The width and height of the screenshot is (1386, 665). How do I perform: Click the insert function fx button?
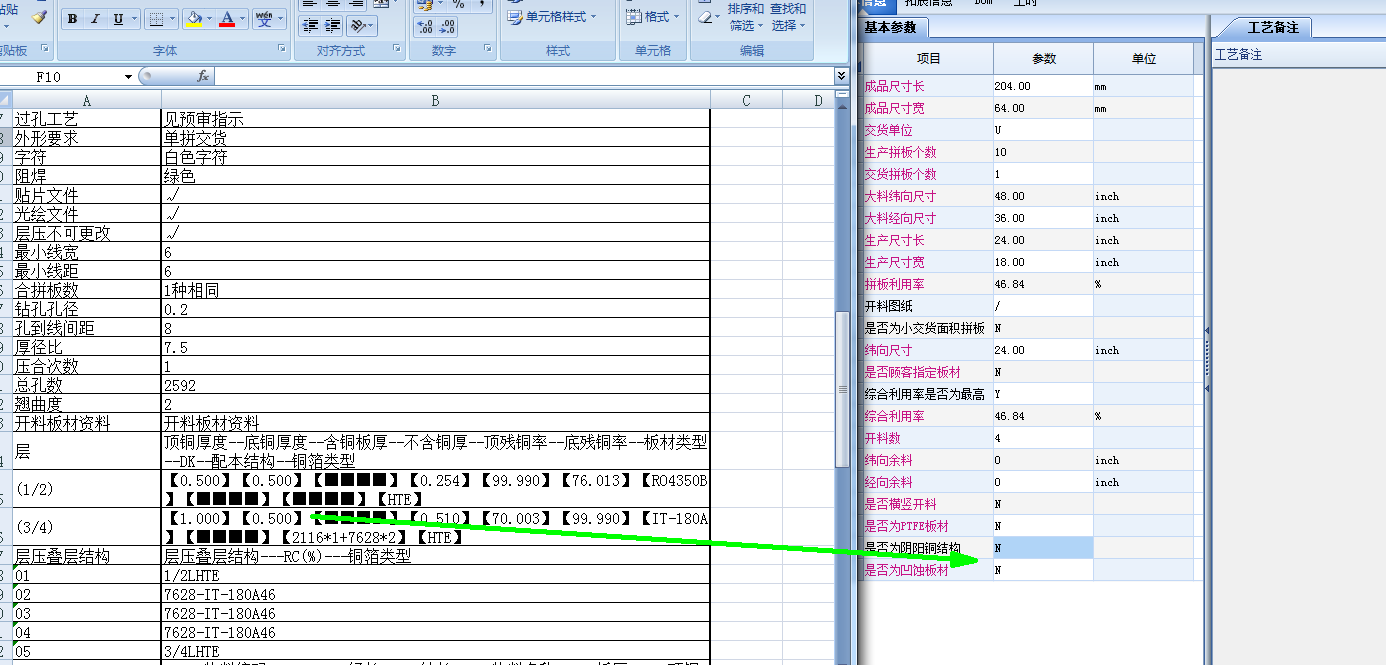click(203, 76)
